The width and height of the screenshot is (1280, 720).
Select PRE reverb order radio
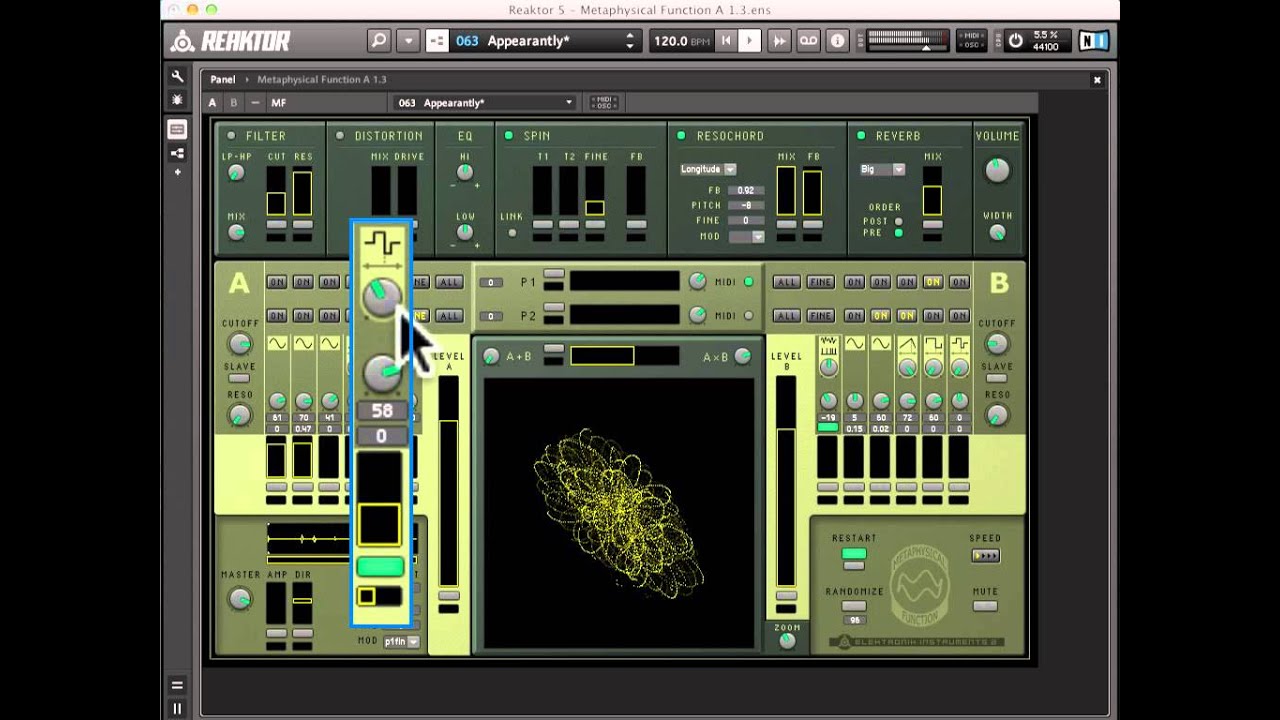898,233
